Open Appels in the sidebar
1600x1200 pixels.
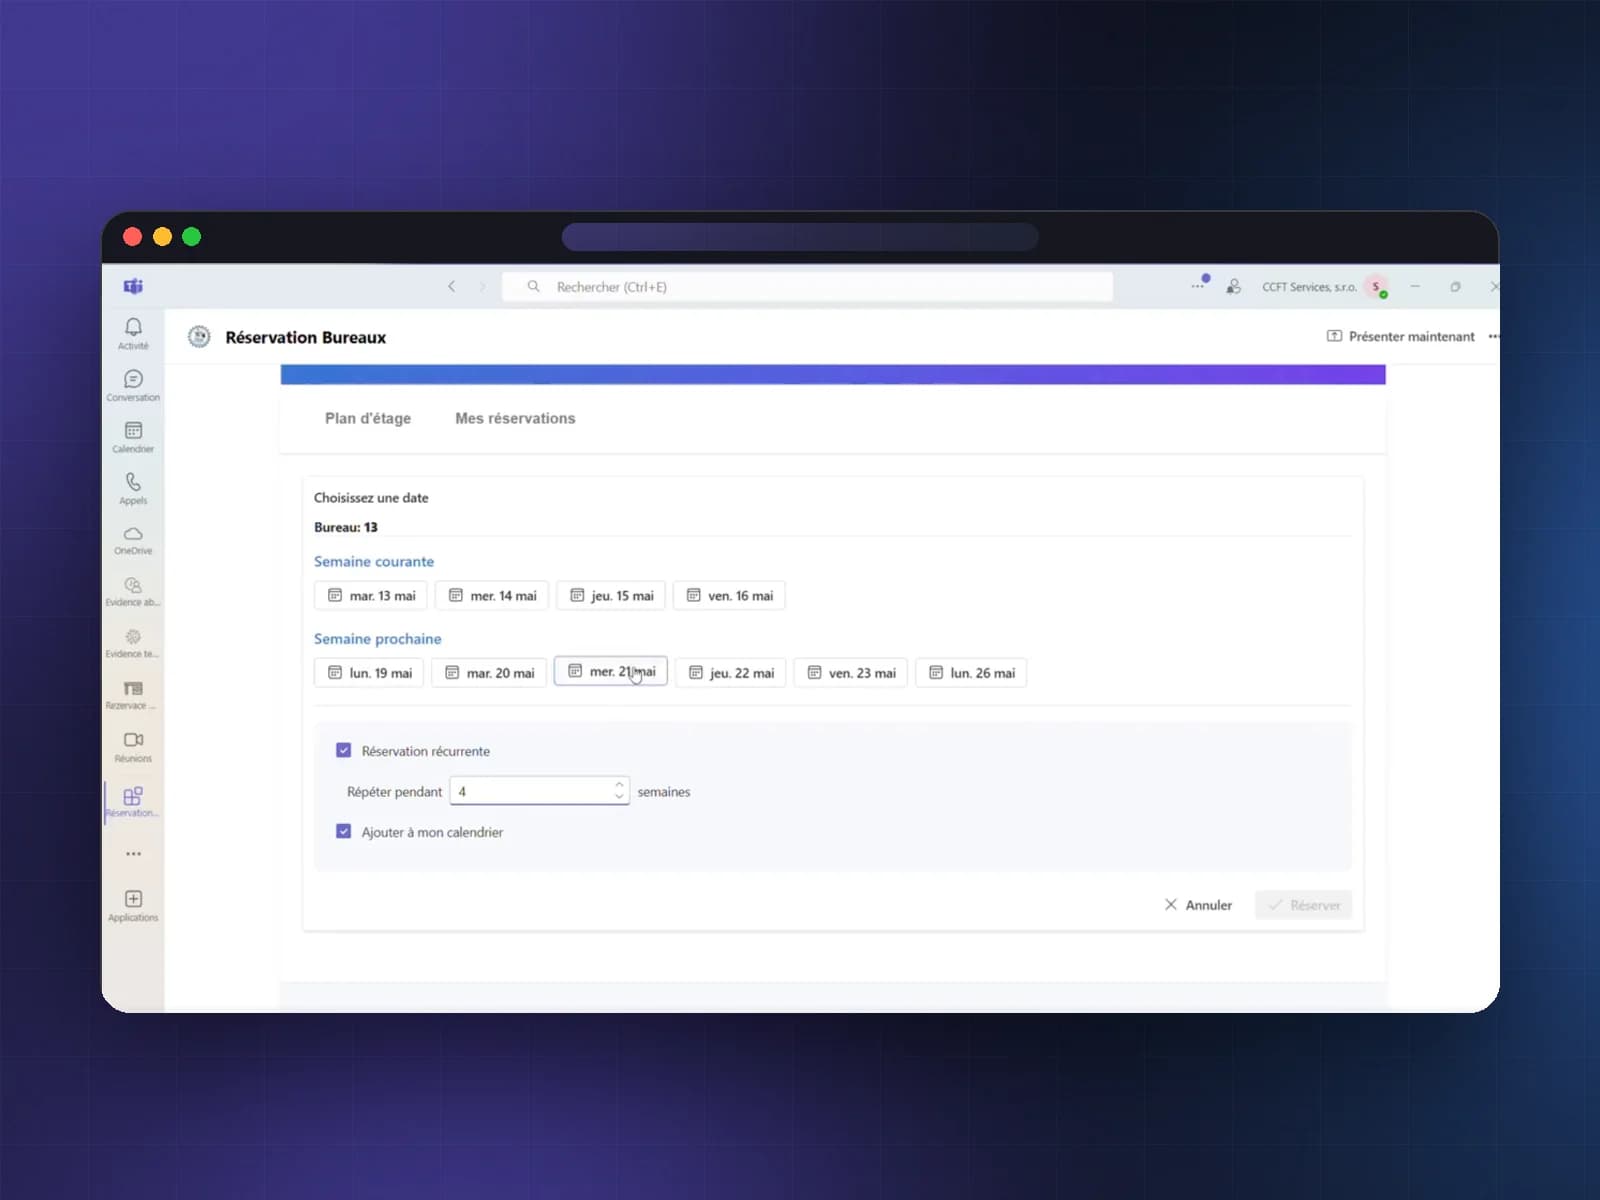(x=133, y=490)
